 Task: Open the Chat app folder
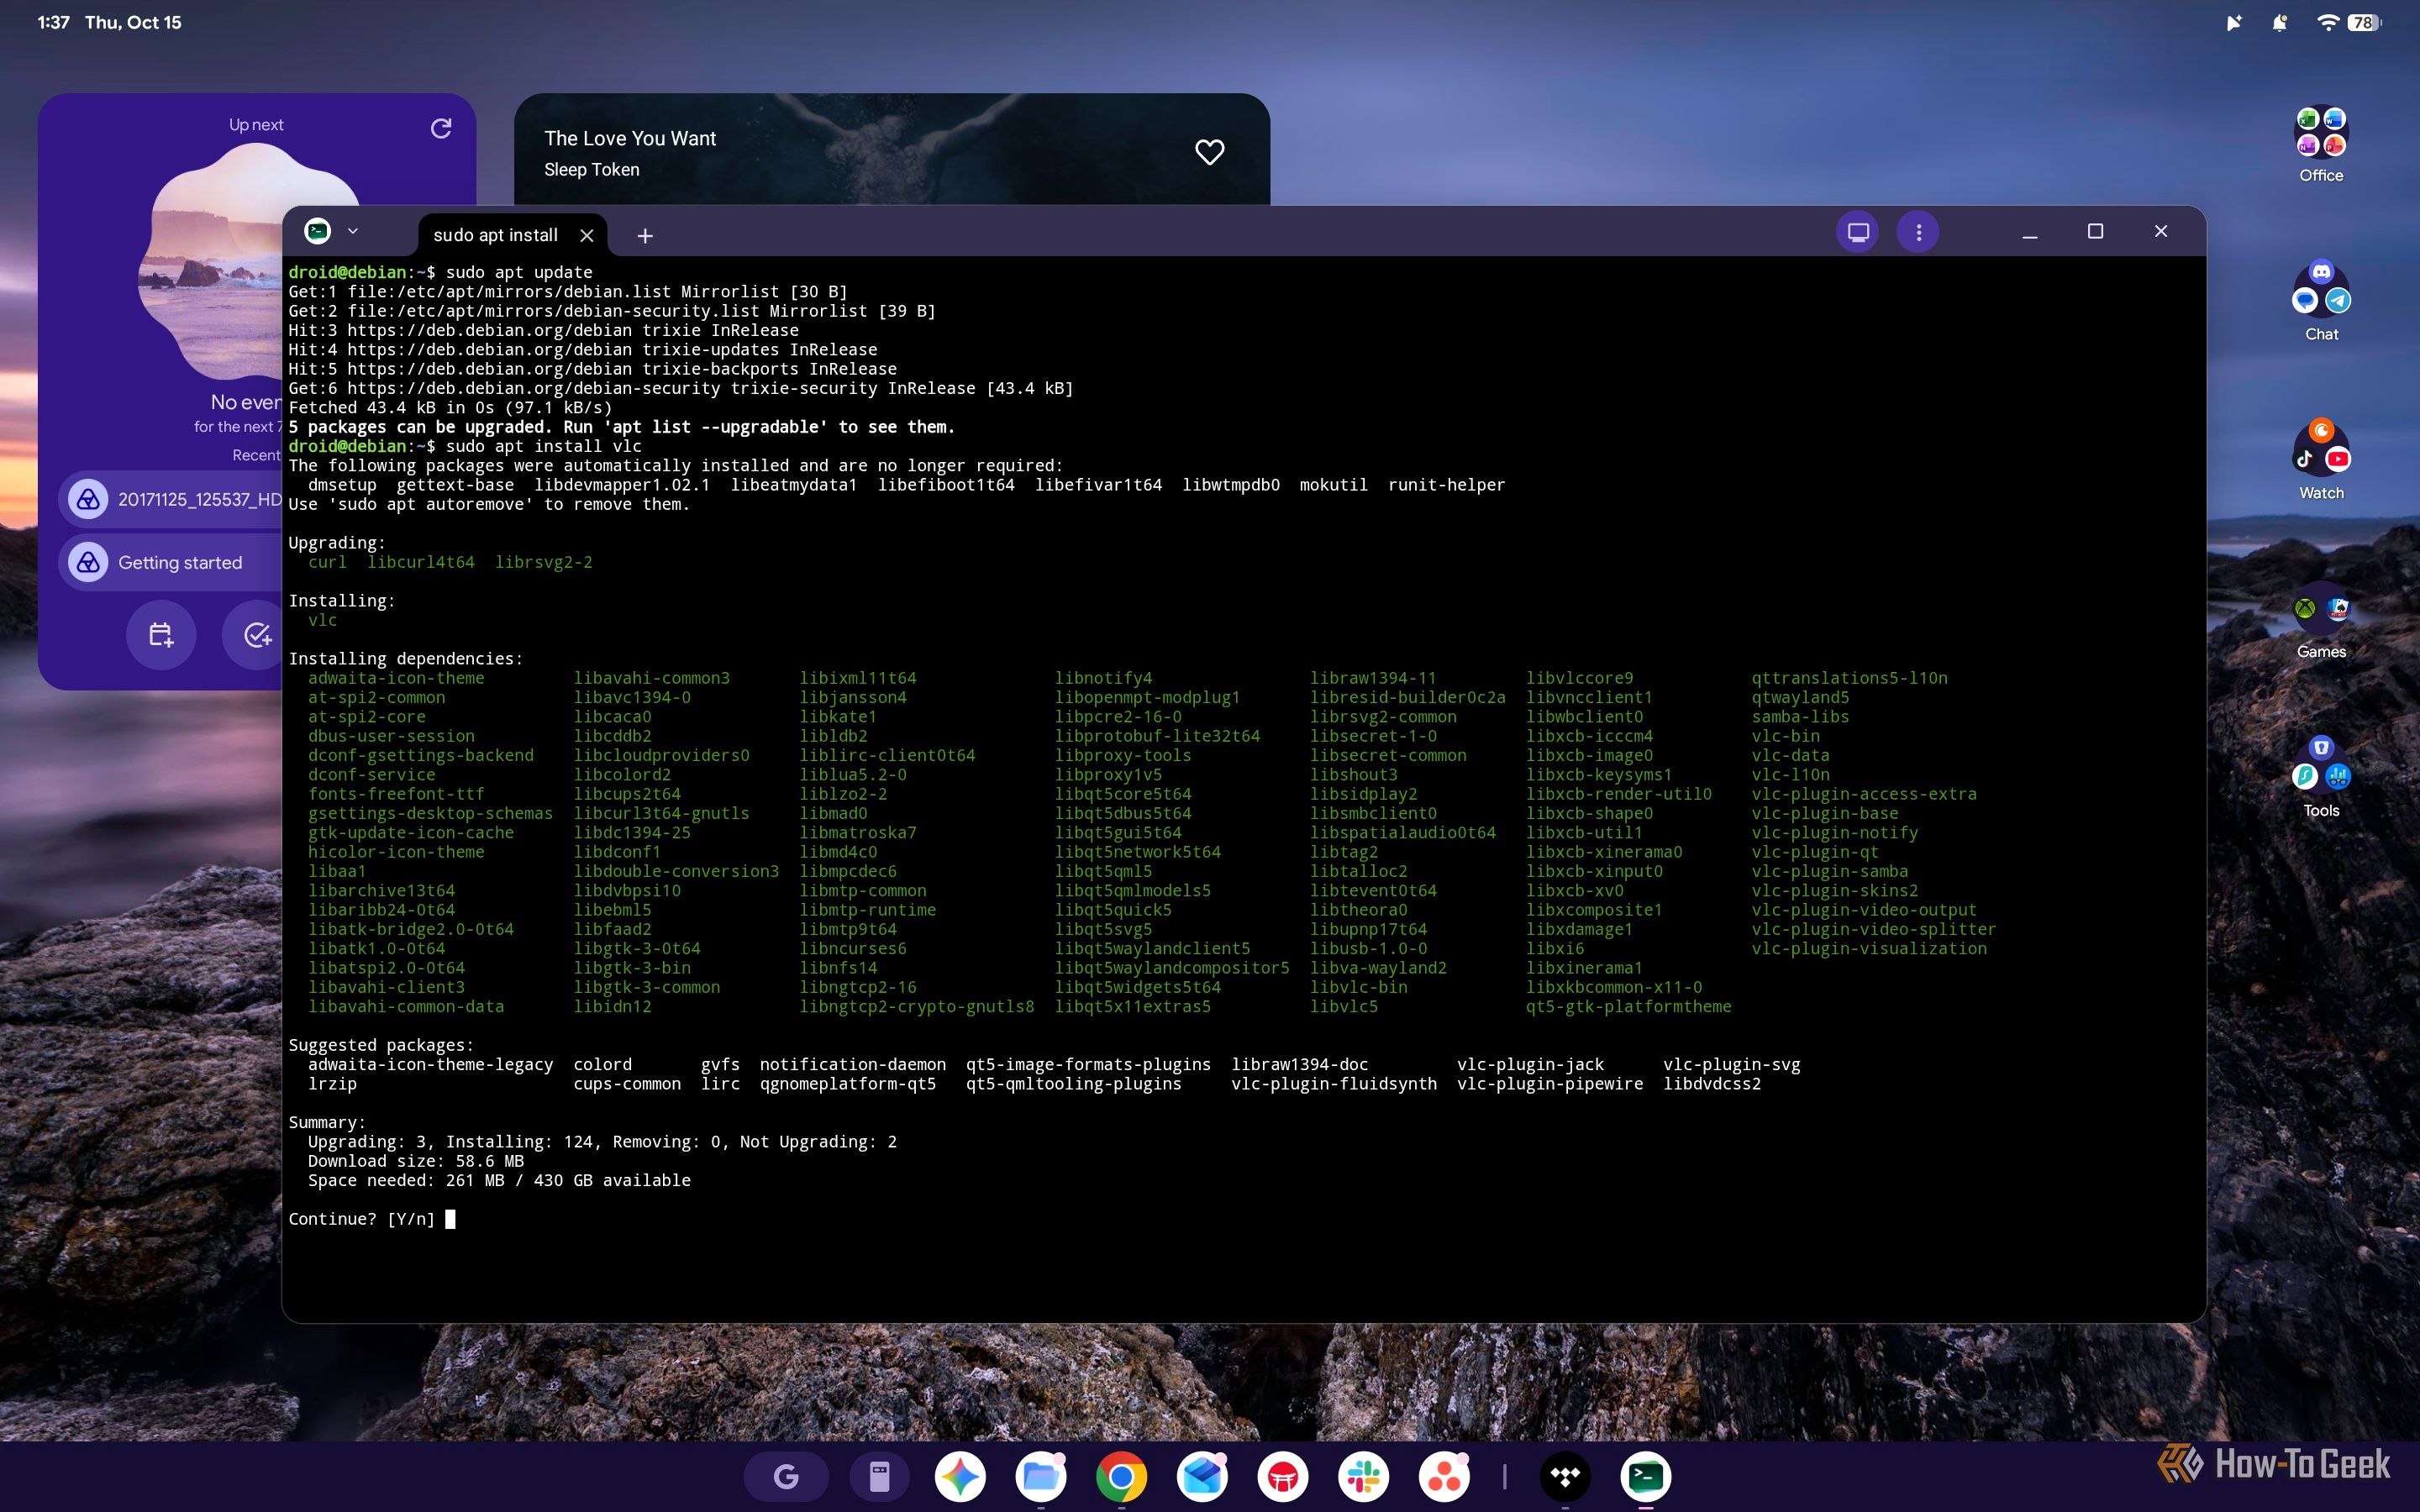[x=2321, y=301]
